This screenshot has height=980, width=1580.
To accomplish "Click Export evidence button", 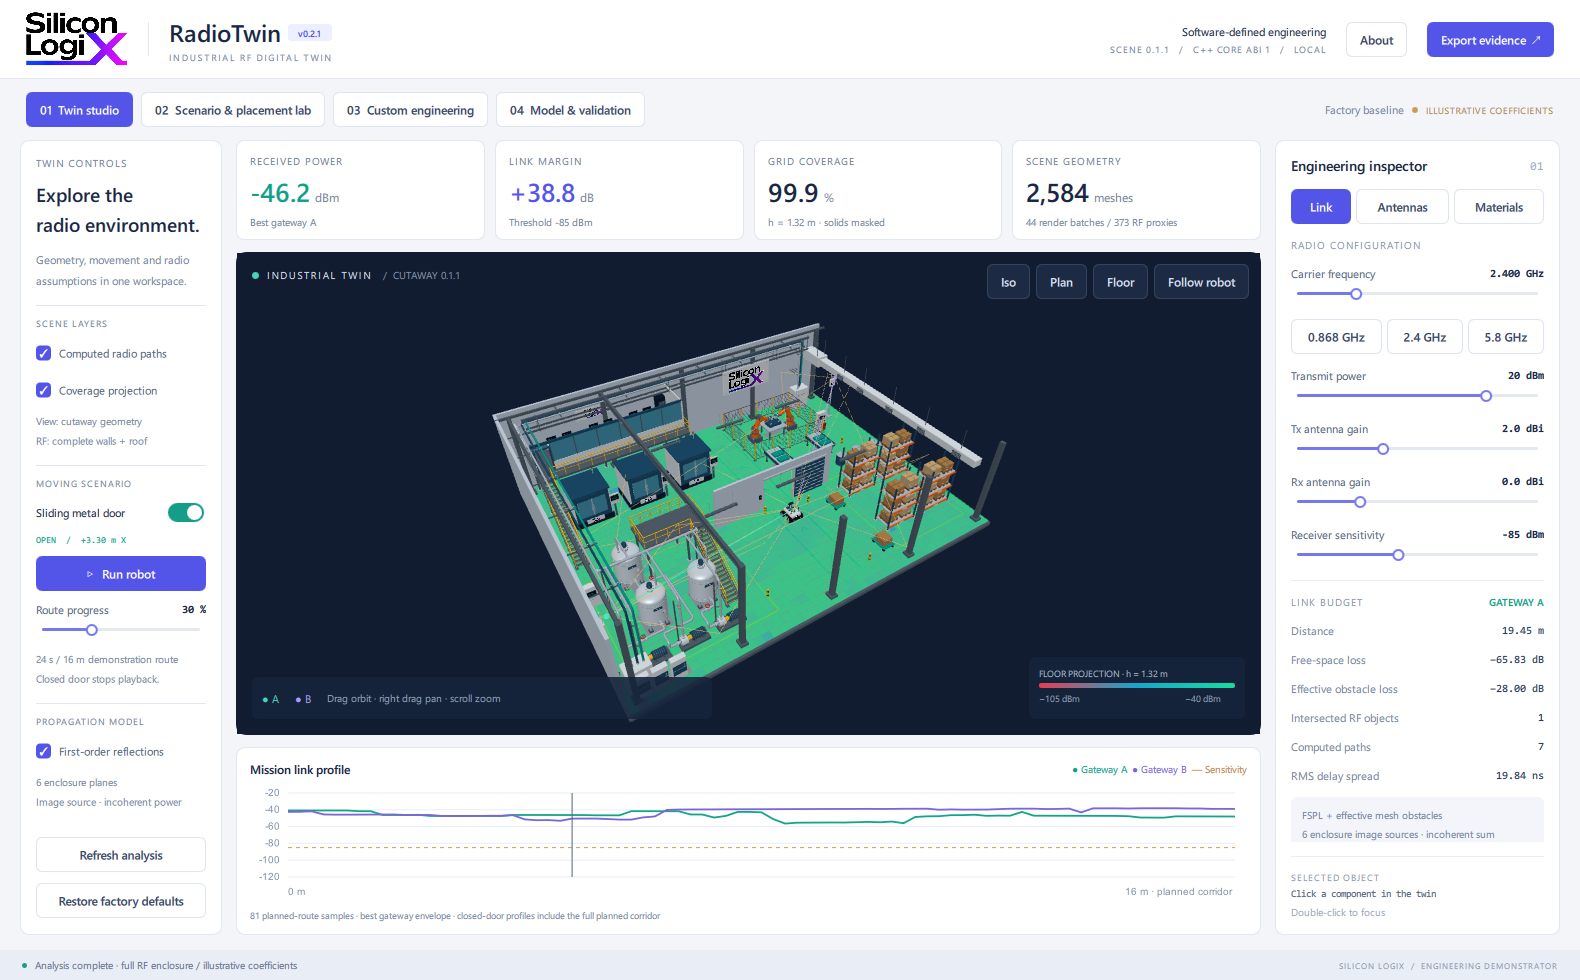I will point(1490,40).
